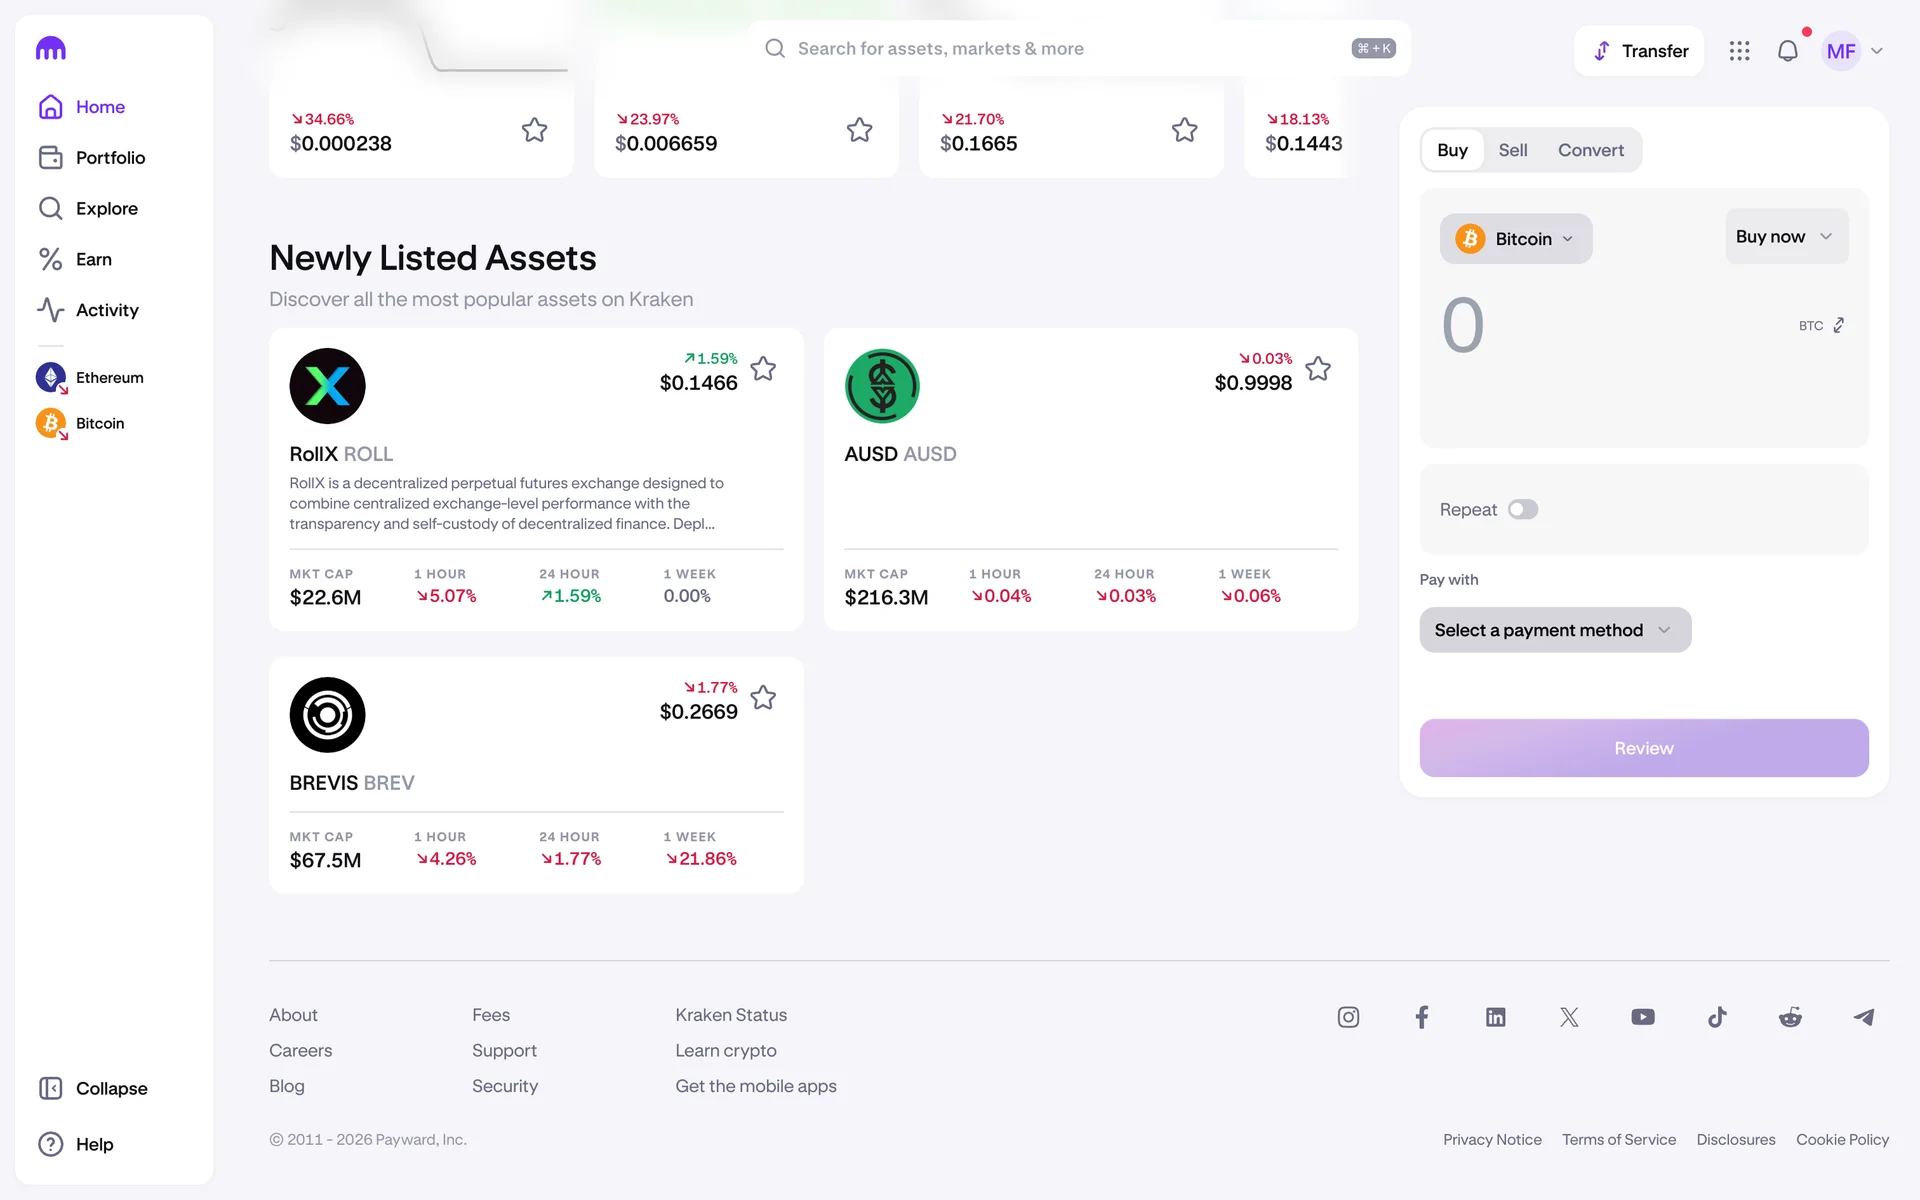Open Kraken's Instagram page
Image resolution: width=1920 pixels, height=1200 pixels.
coord(1348,1017)
